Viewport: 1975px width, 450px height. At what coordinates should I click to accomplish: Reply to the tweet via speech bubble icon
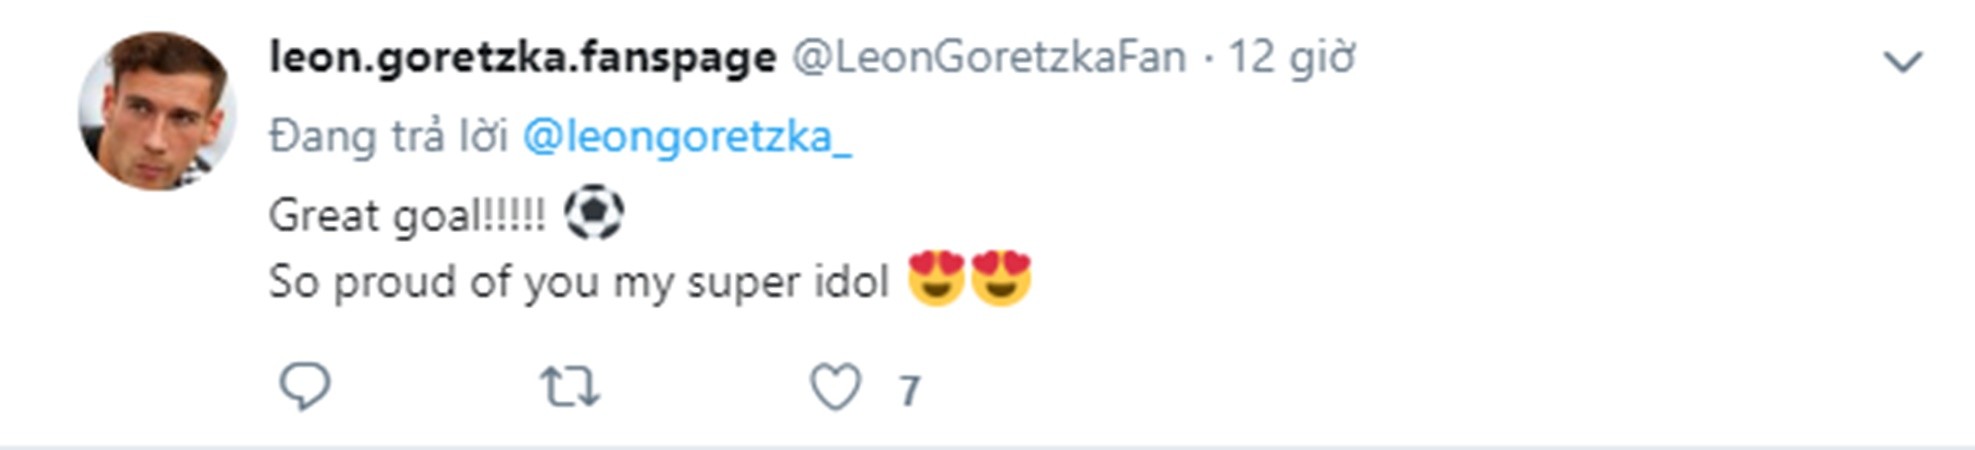tap(304, 387)
